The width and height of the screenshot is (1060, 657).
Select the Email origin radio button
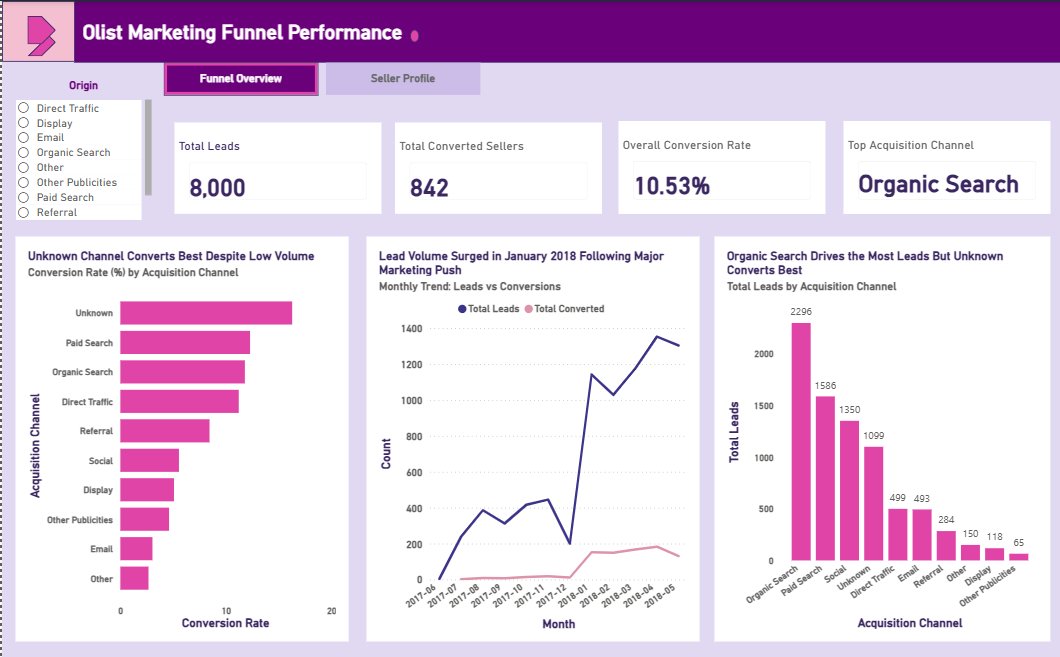tap(24, 137)
